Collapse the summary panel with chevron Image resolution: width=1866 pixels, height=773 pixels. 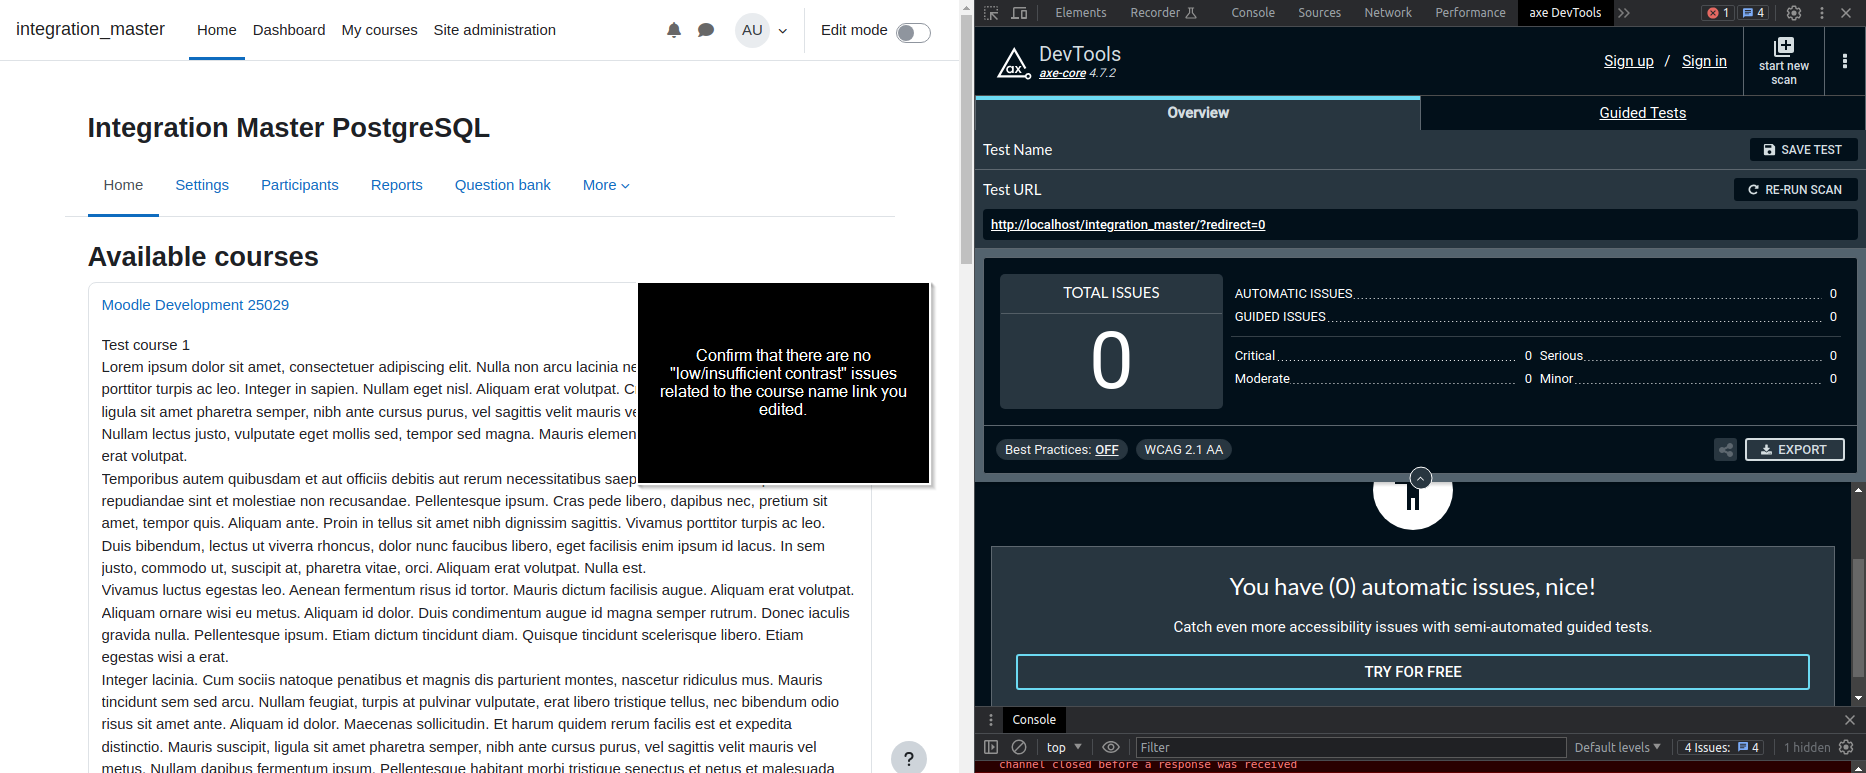1421,478
